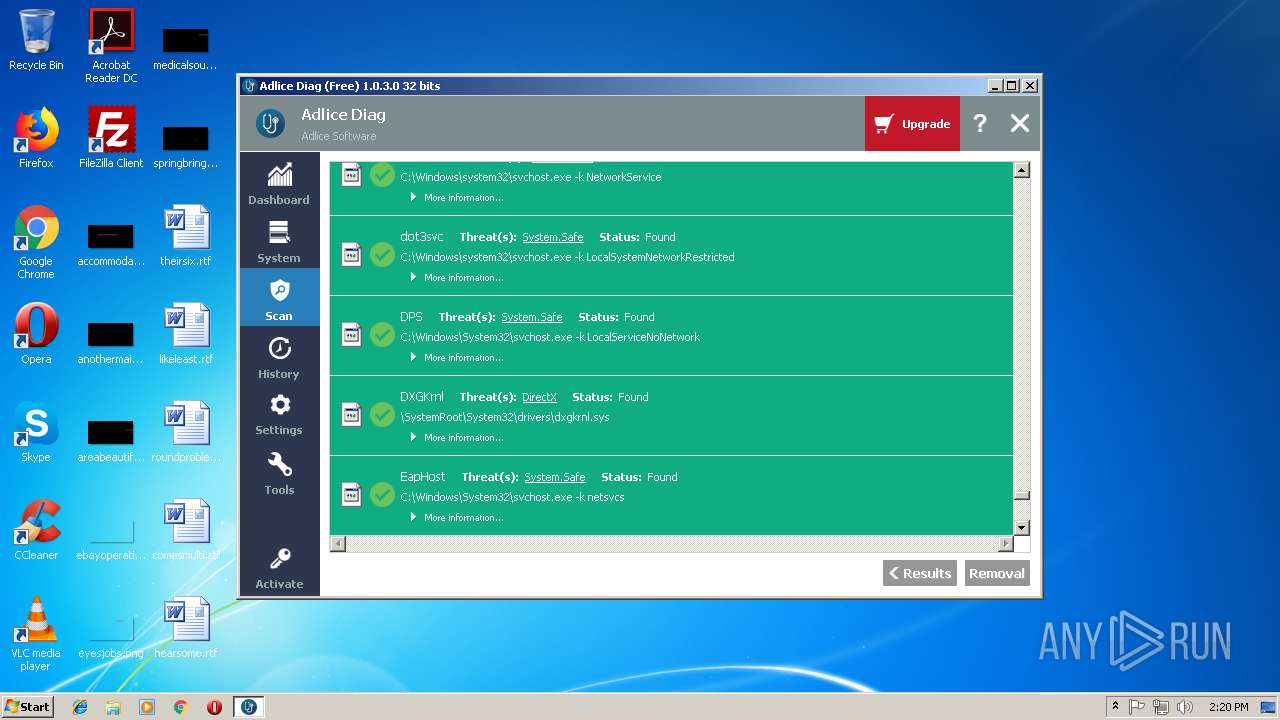Click the Removal button
1280x720 pixels.
(x=997, y=573)
